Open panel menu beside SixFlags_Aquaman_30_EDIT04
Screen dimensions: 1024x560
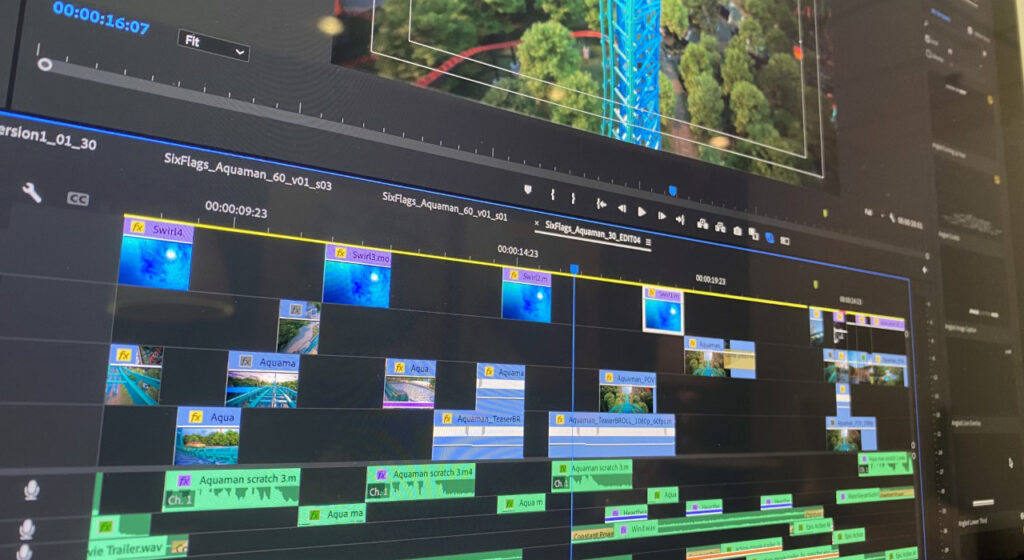click(x=648, y=242)
